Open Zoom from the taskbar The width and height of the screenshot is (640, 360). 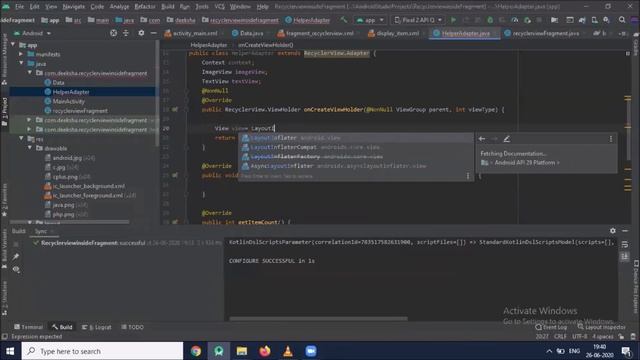click(x=311, y=351)
